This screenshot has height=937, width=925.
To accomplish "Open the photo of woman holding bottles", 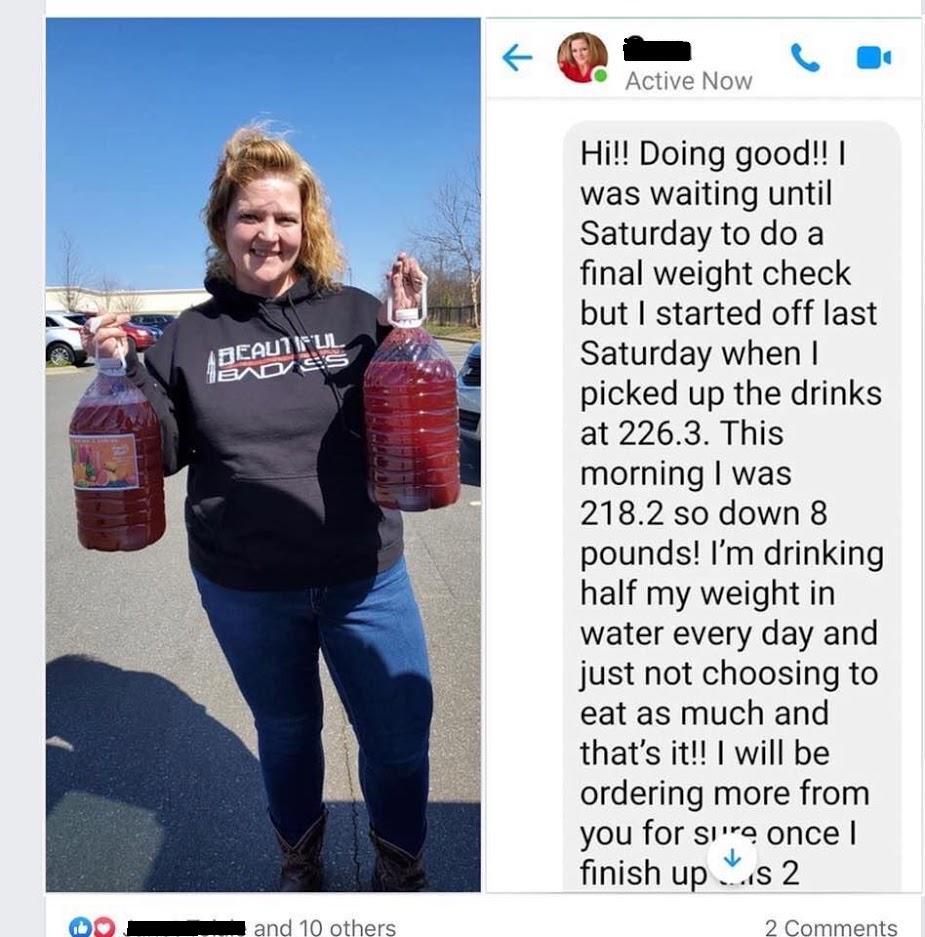I will click(263, 455).
